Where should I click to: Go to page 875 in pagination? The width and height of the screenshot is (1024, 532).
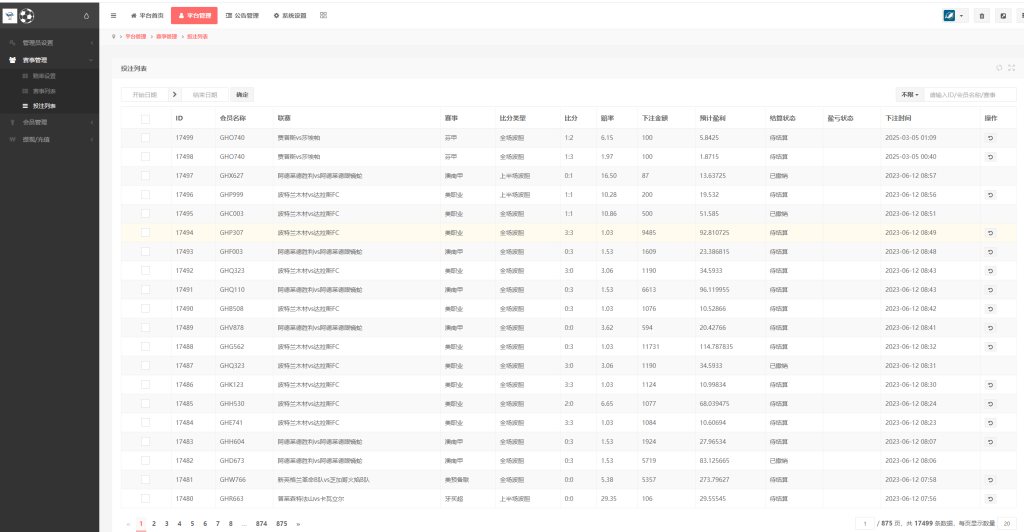point(281,524)
